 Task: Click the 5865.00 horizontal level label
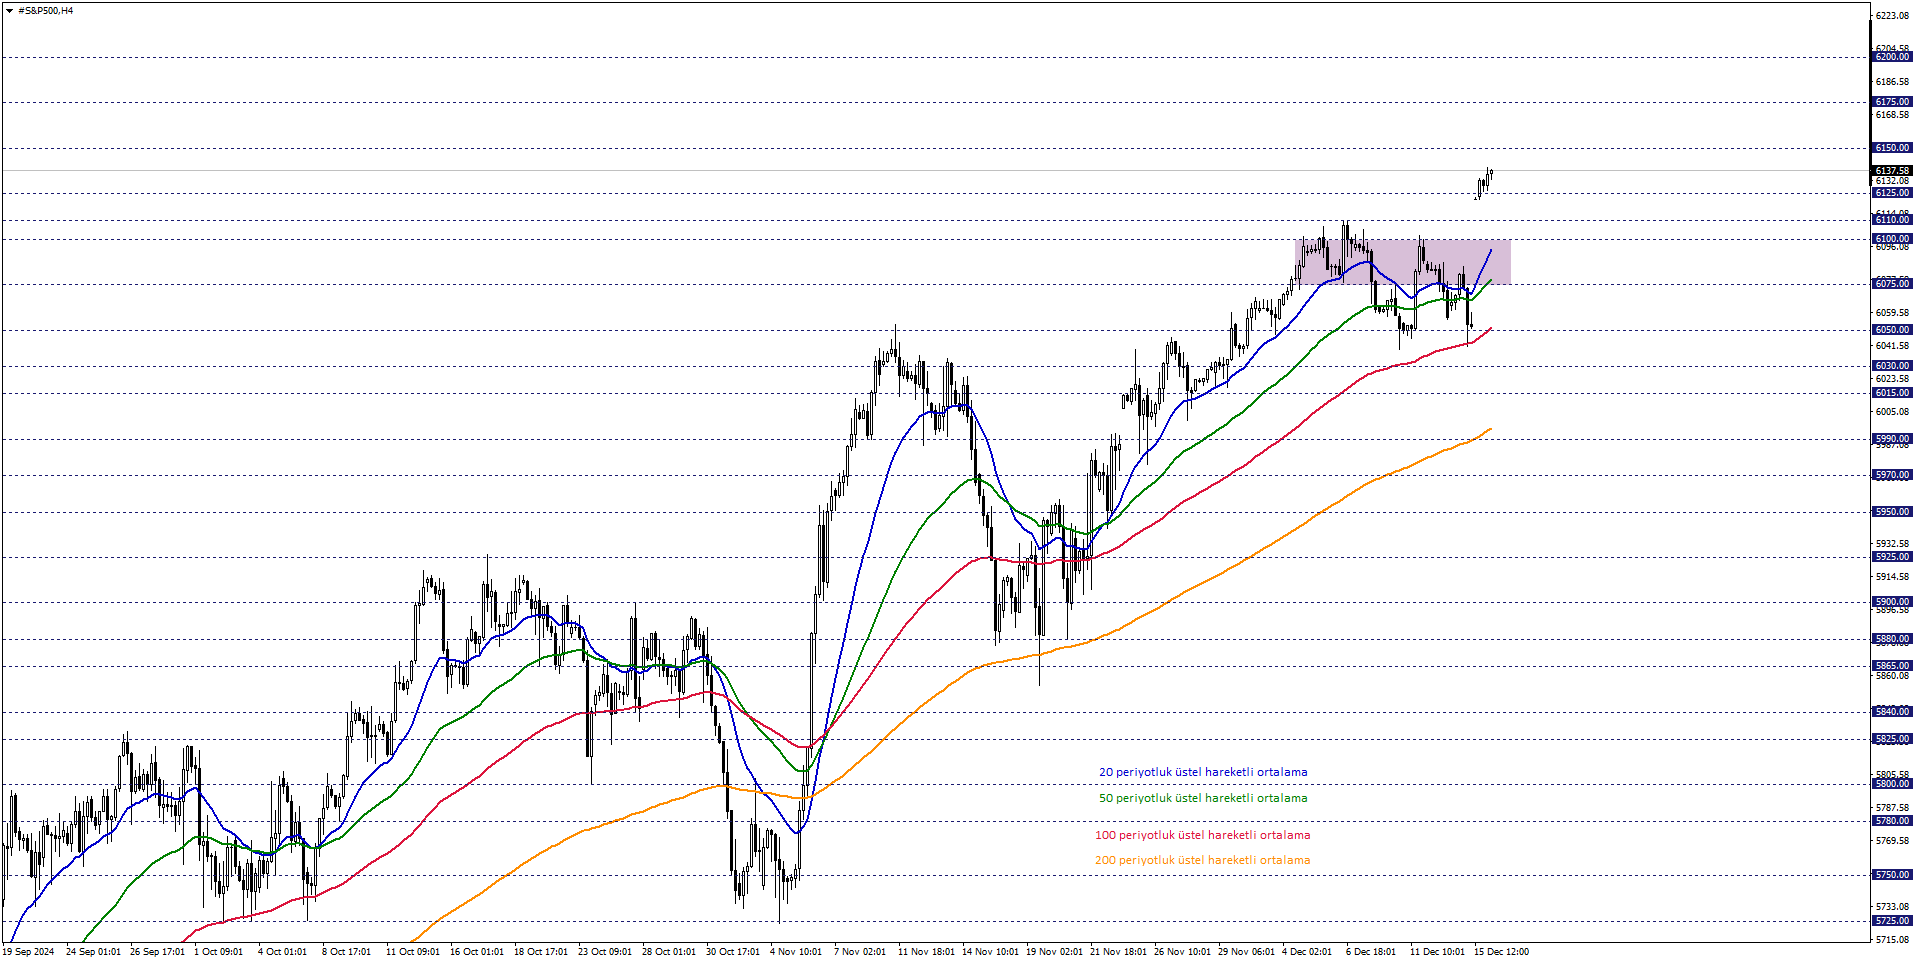pos(1892,666)
